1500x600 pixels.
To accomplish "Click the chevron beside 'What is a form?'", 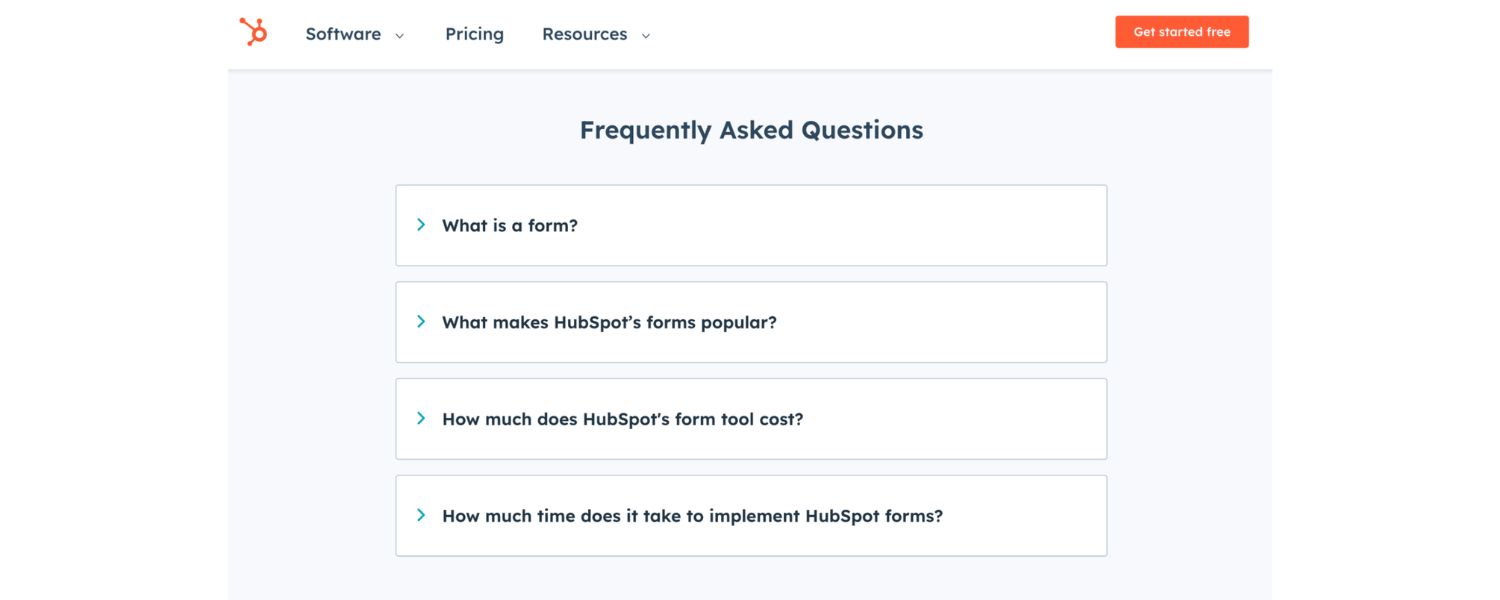I will [x=421, y=224].
